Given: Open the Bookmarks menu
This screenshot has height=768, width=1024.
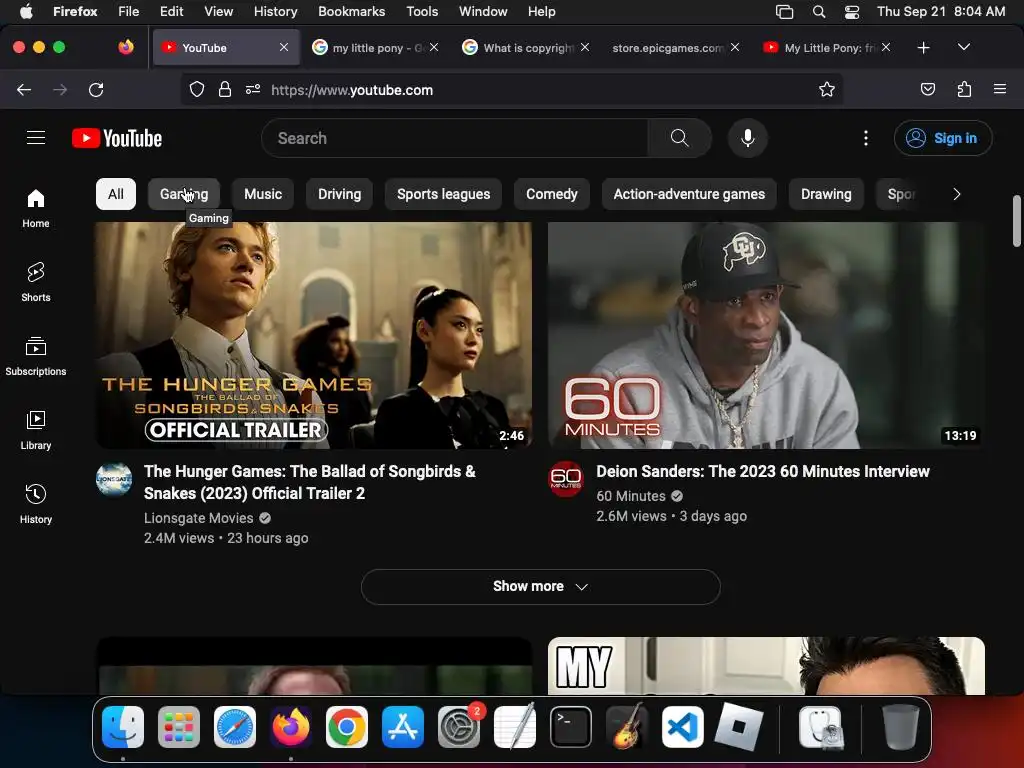Looking at the screenshot, I should [x=351, y=12].
